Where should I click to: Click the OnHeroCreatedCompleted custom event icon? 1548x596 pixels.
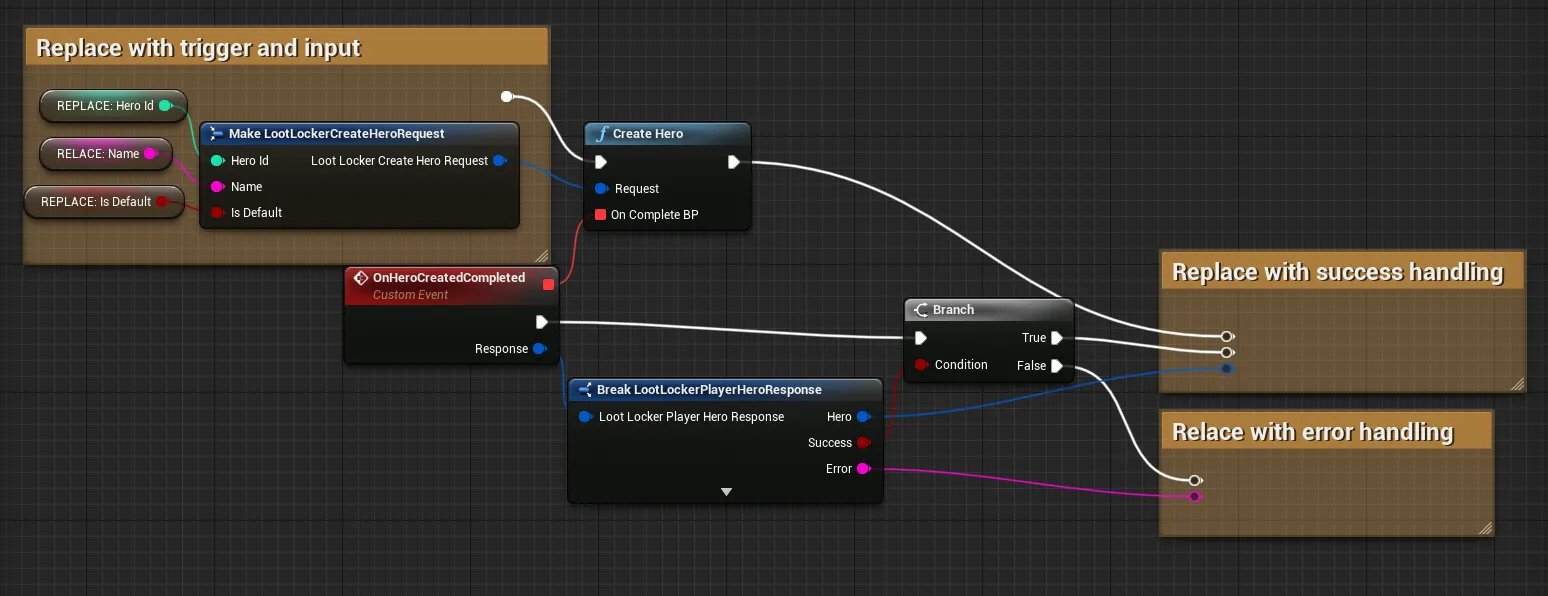coord(361,278)
